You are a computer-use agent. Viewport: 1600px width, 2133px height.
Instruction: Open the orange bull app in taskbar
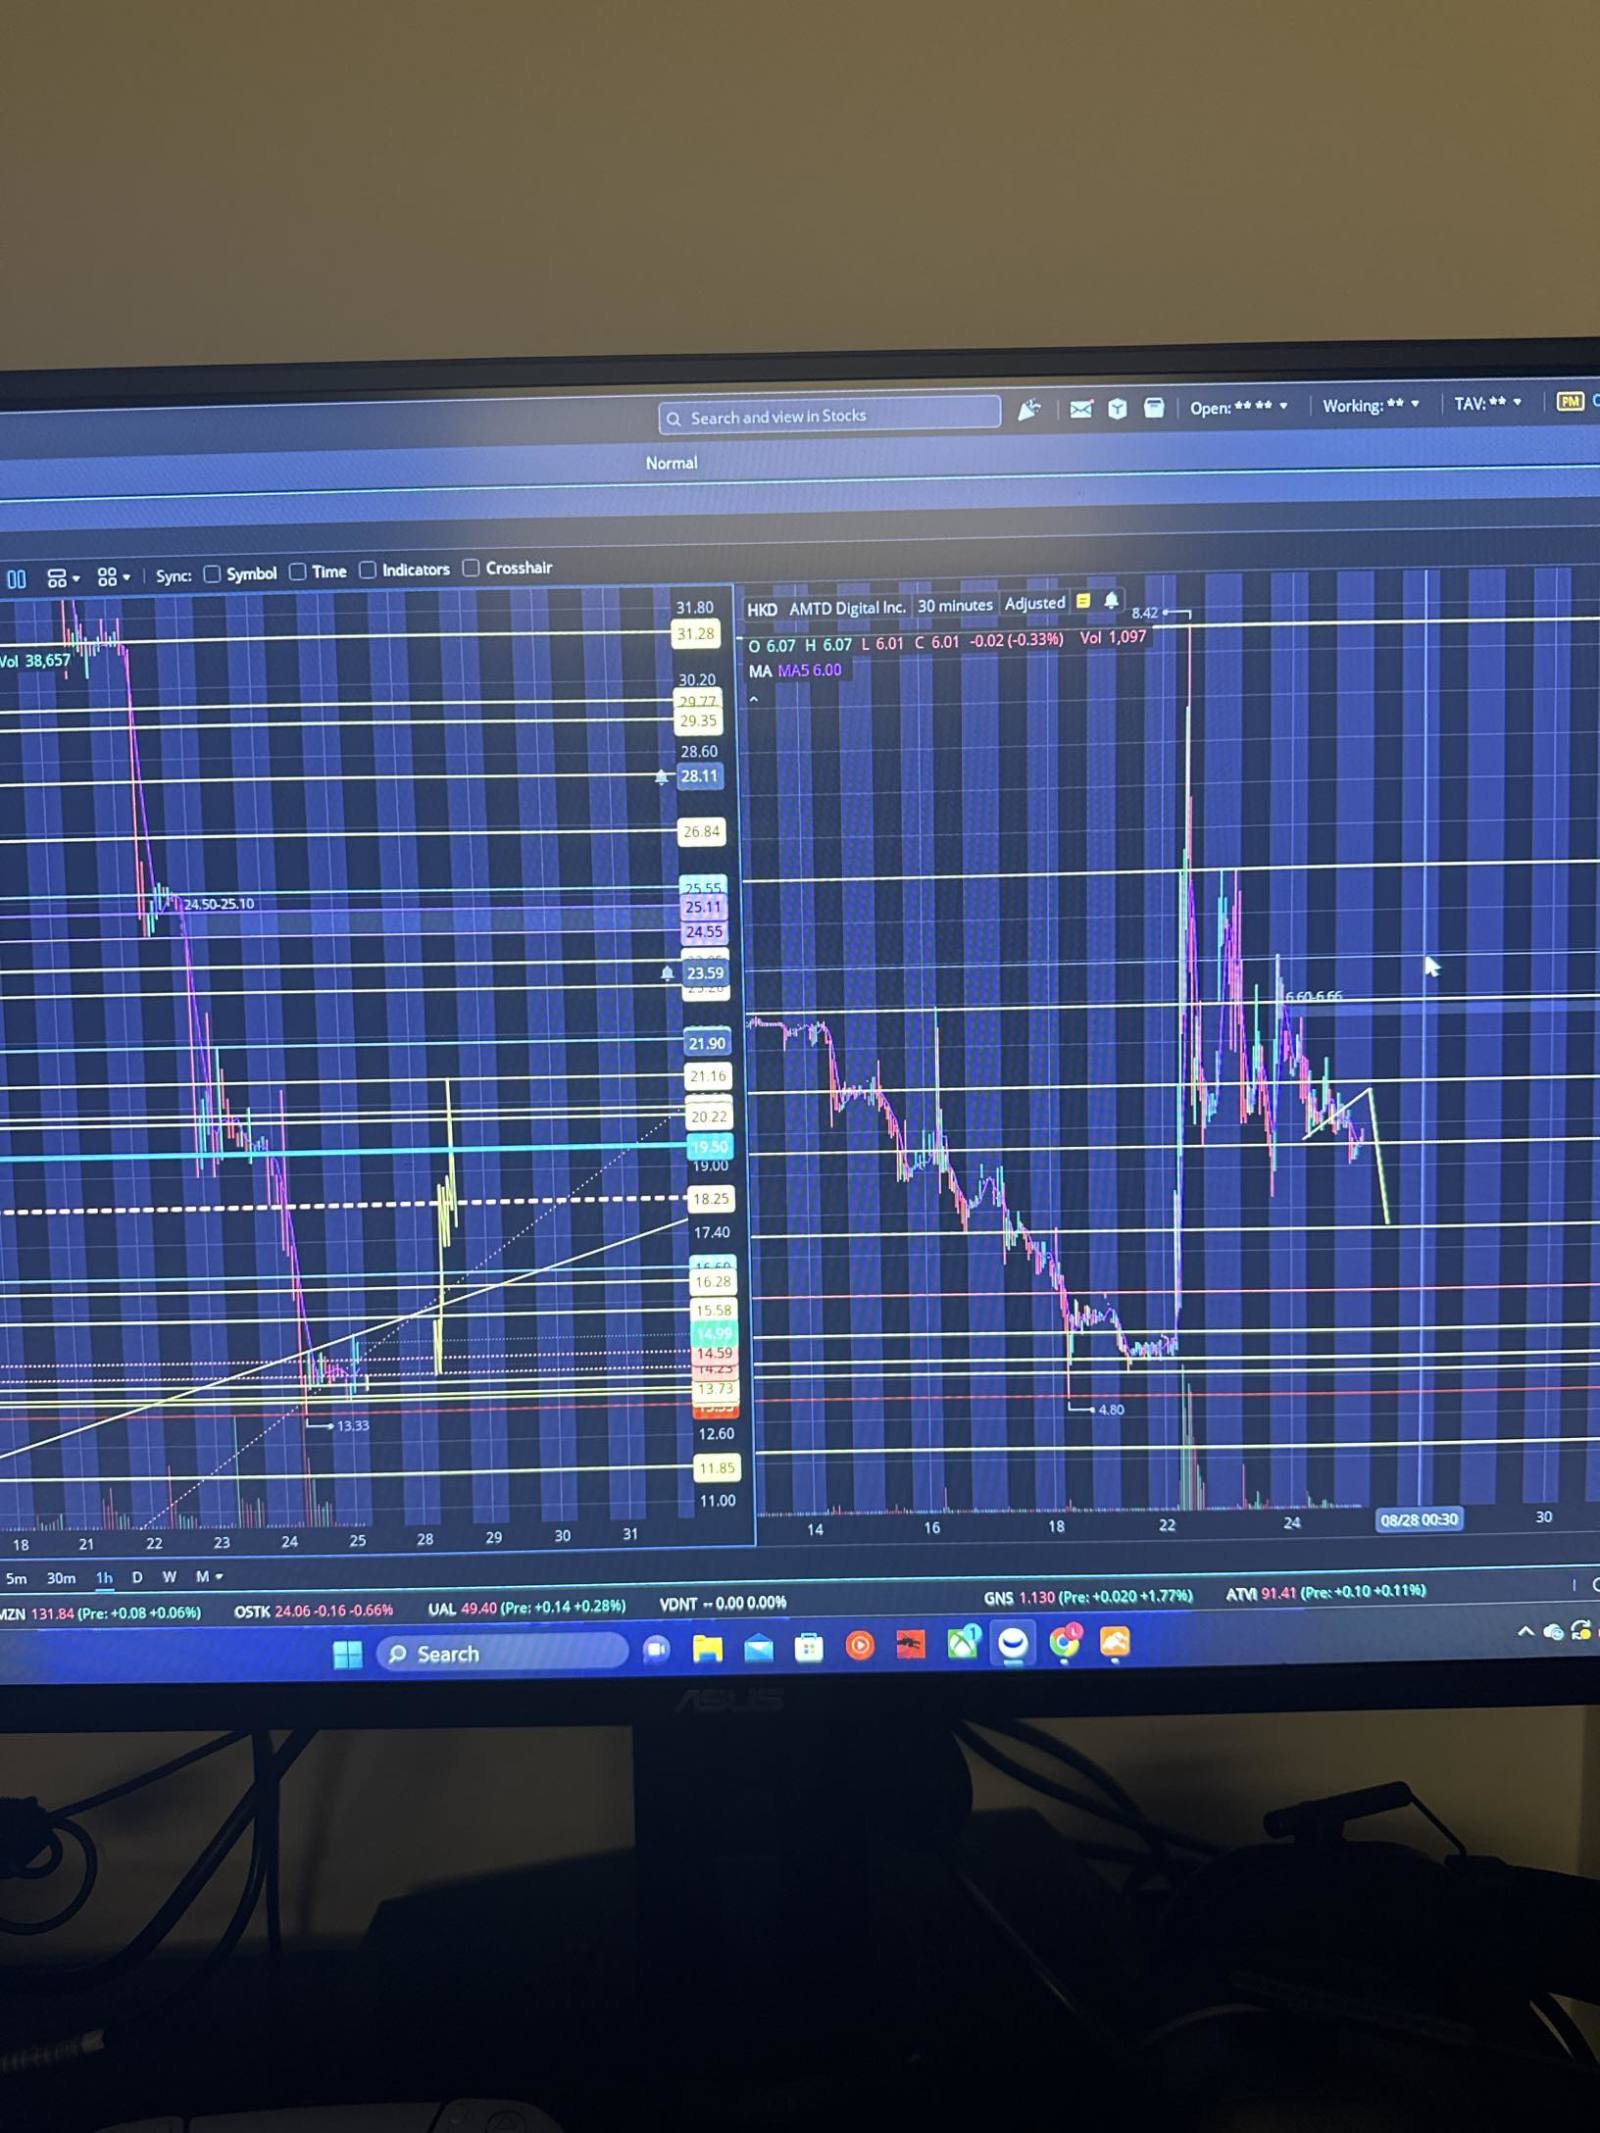click(1115, 1641)
